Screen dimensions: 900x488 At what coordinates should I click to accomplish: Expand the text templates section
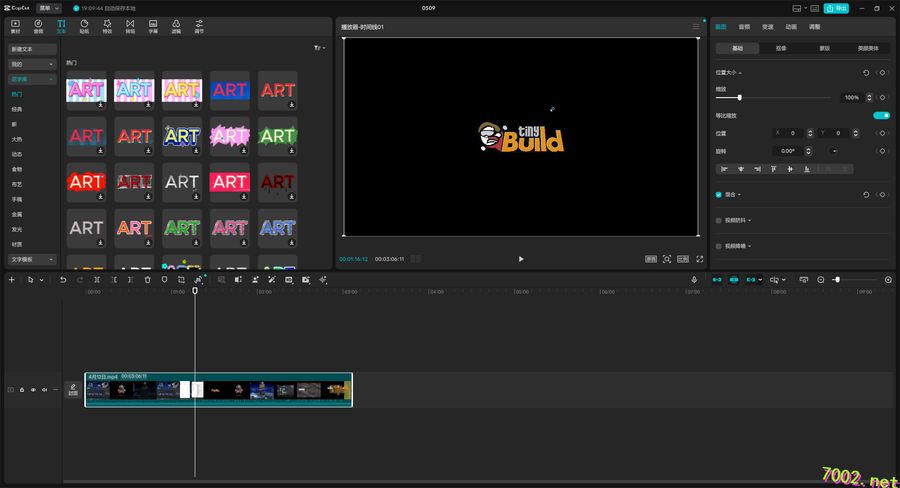32,260
